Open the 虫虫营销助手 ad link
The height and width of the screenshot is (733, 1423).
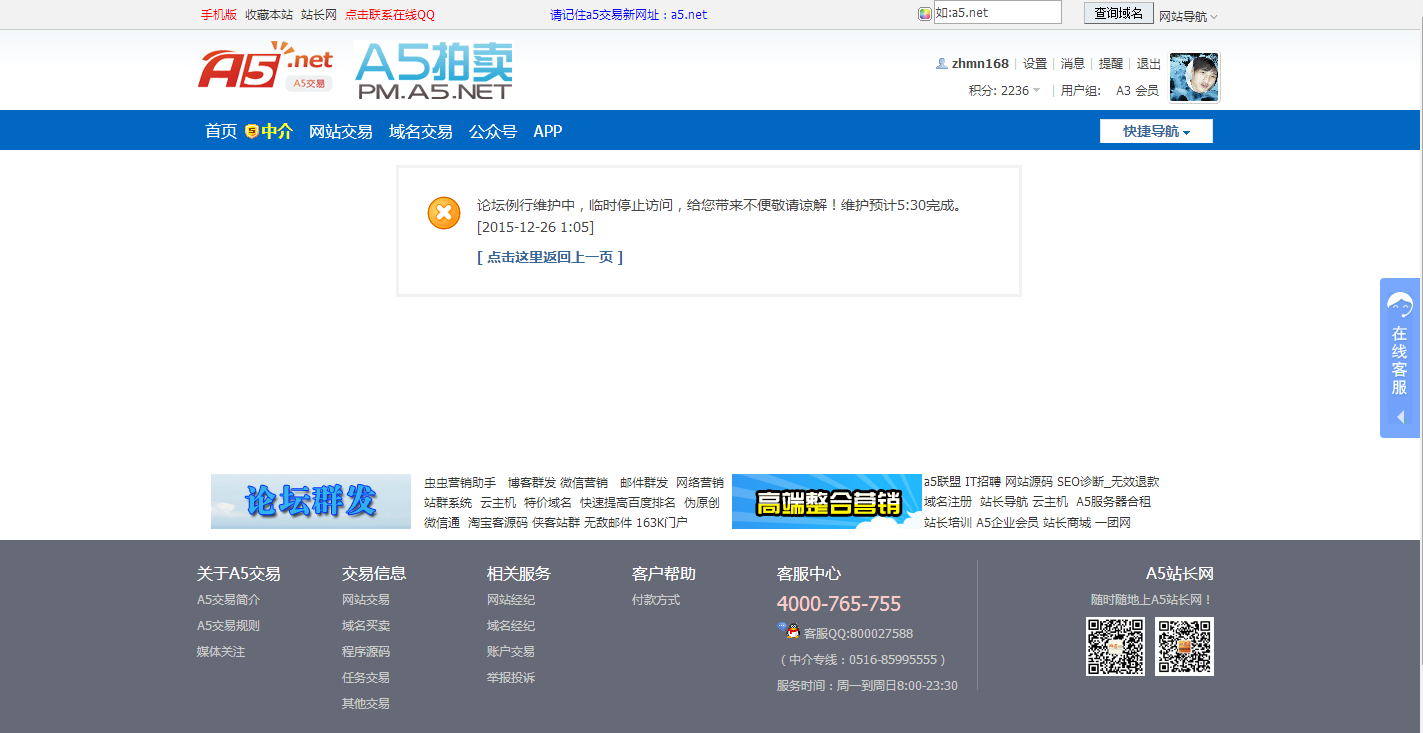click(460, 482)
